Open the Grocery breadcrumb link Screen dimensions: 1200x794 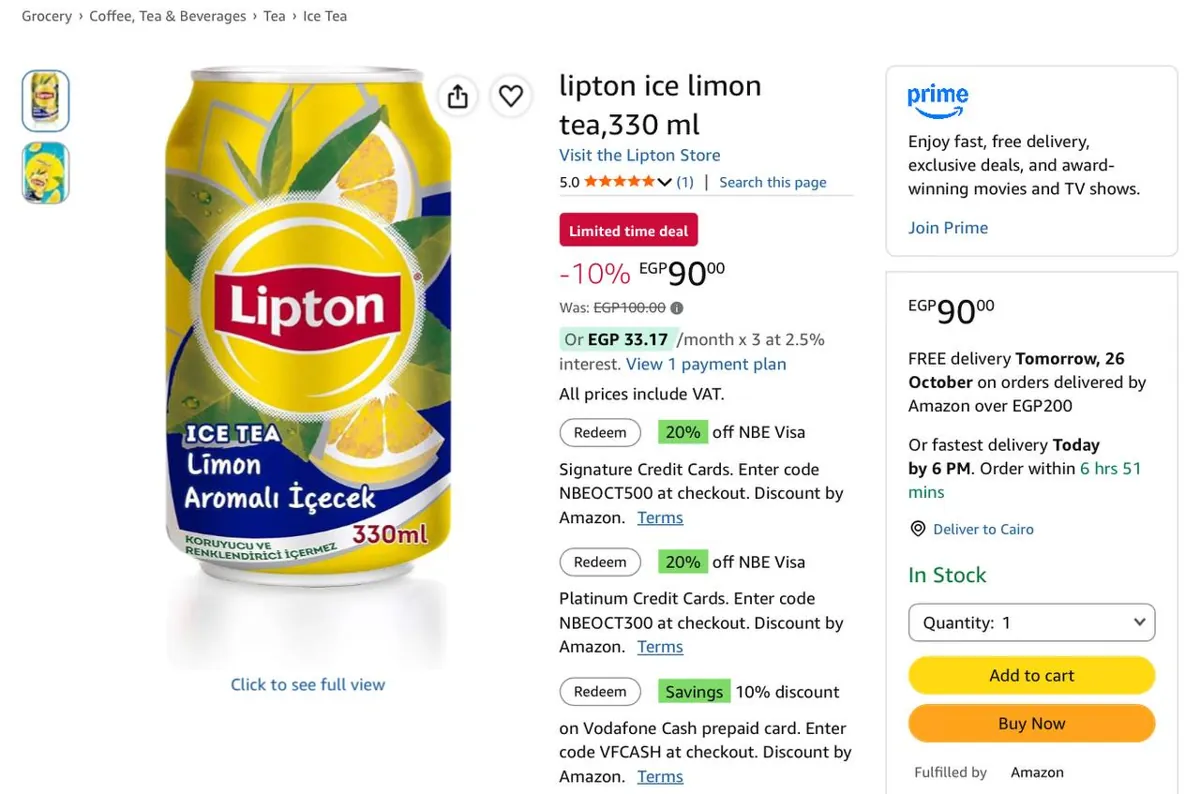click(47, 16)
